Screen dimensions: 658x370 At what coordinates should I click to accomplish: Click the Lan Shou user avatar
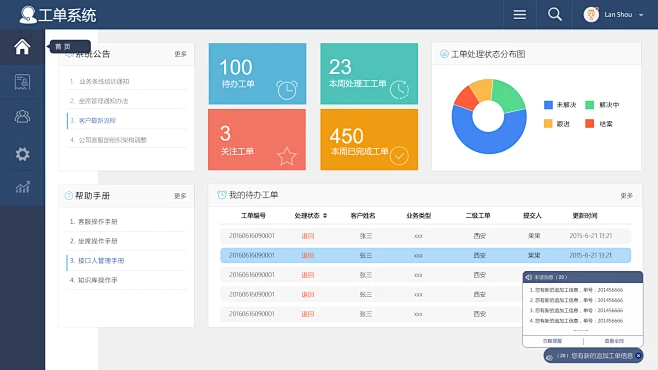[x=591, y=15]
